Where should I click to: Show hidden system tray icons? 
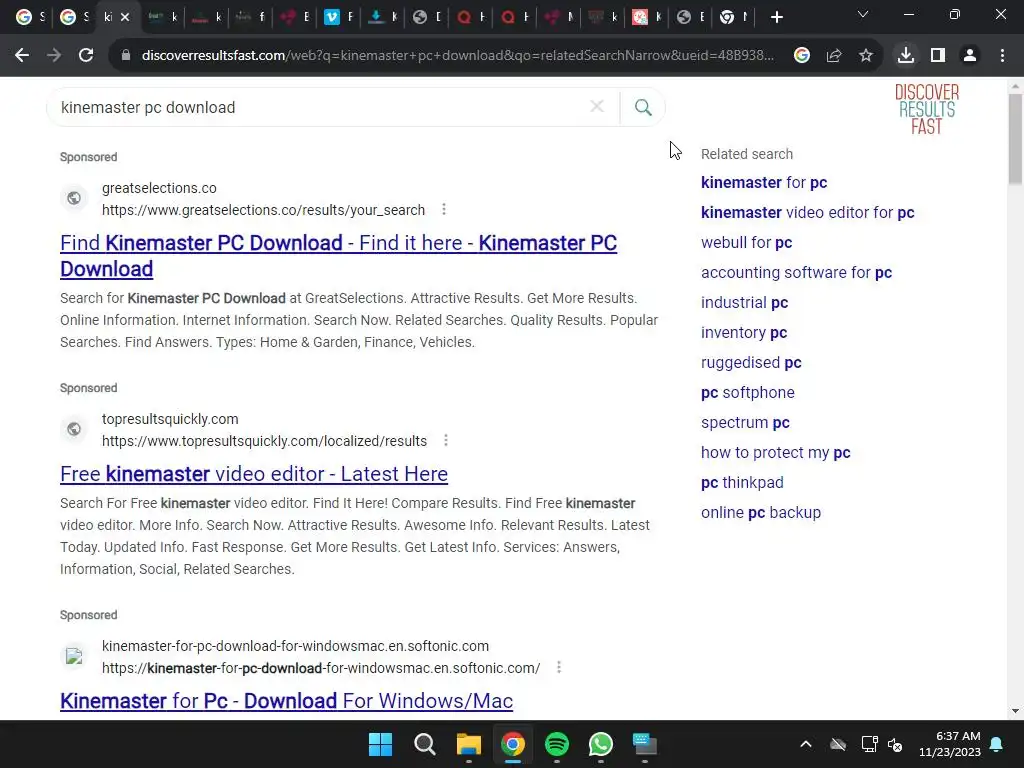(x=806, y=744)
